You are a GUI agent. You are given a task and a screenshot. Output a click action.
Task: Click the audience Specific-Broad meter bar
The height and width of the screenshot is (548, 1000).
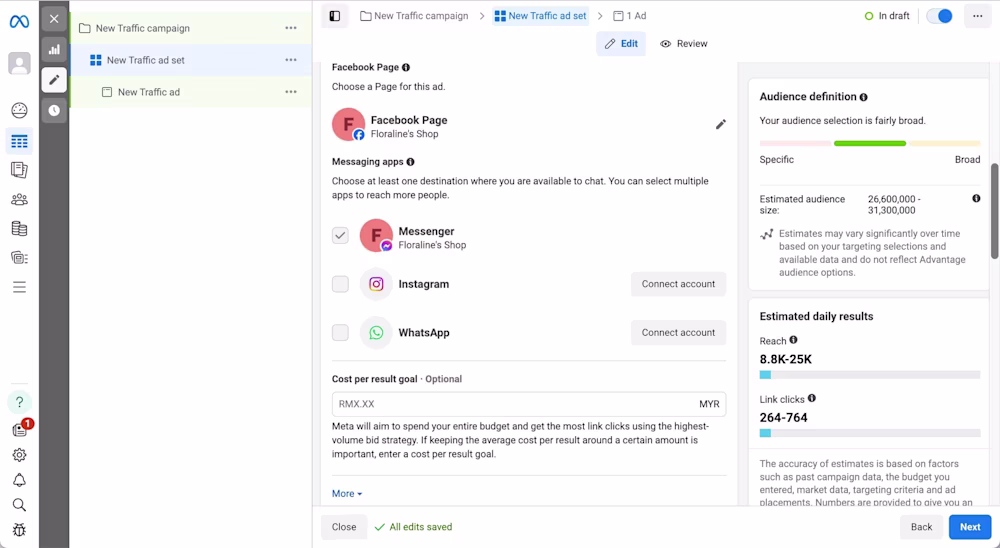click(x=870, y=144)
